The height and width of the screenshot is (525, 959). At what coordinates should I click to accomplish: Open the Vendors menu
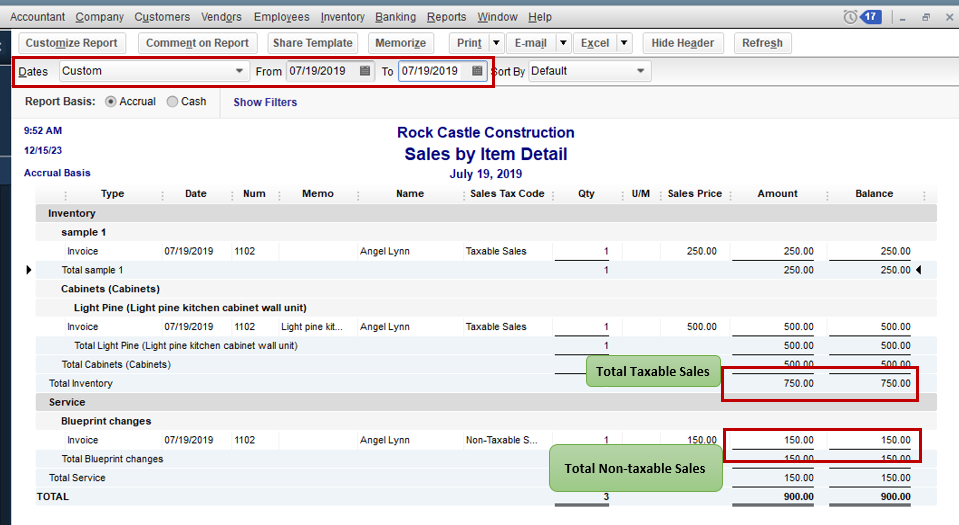click(x=221, y=17)
